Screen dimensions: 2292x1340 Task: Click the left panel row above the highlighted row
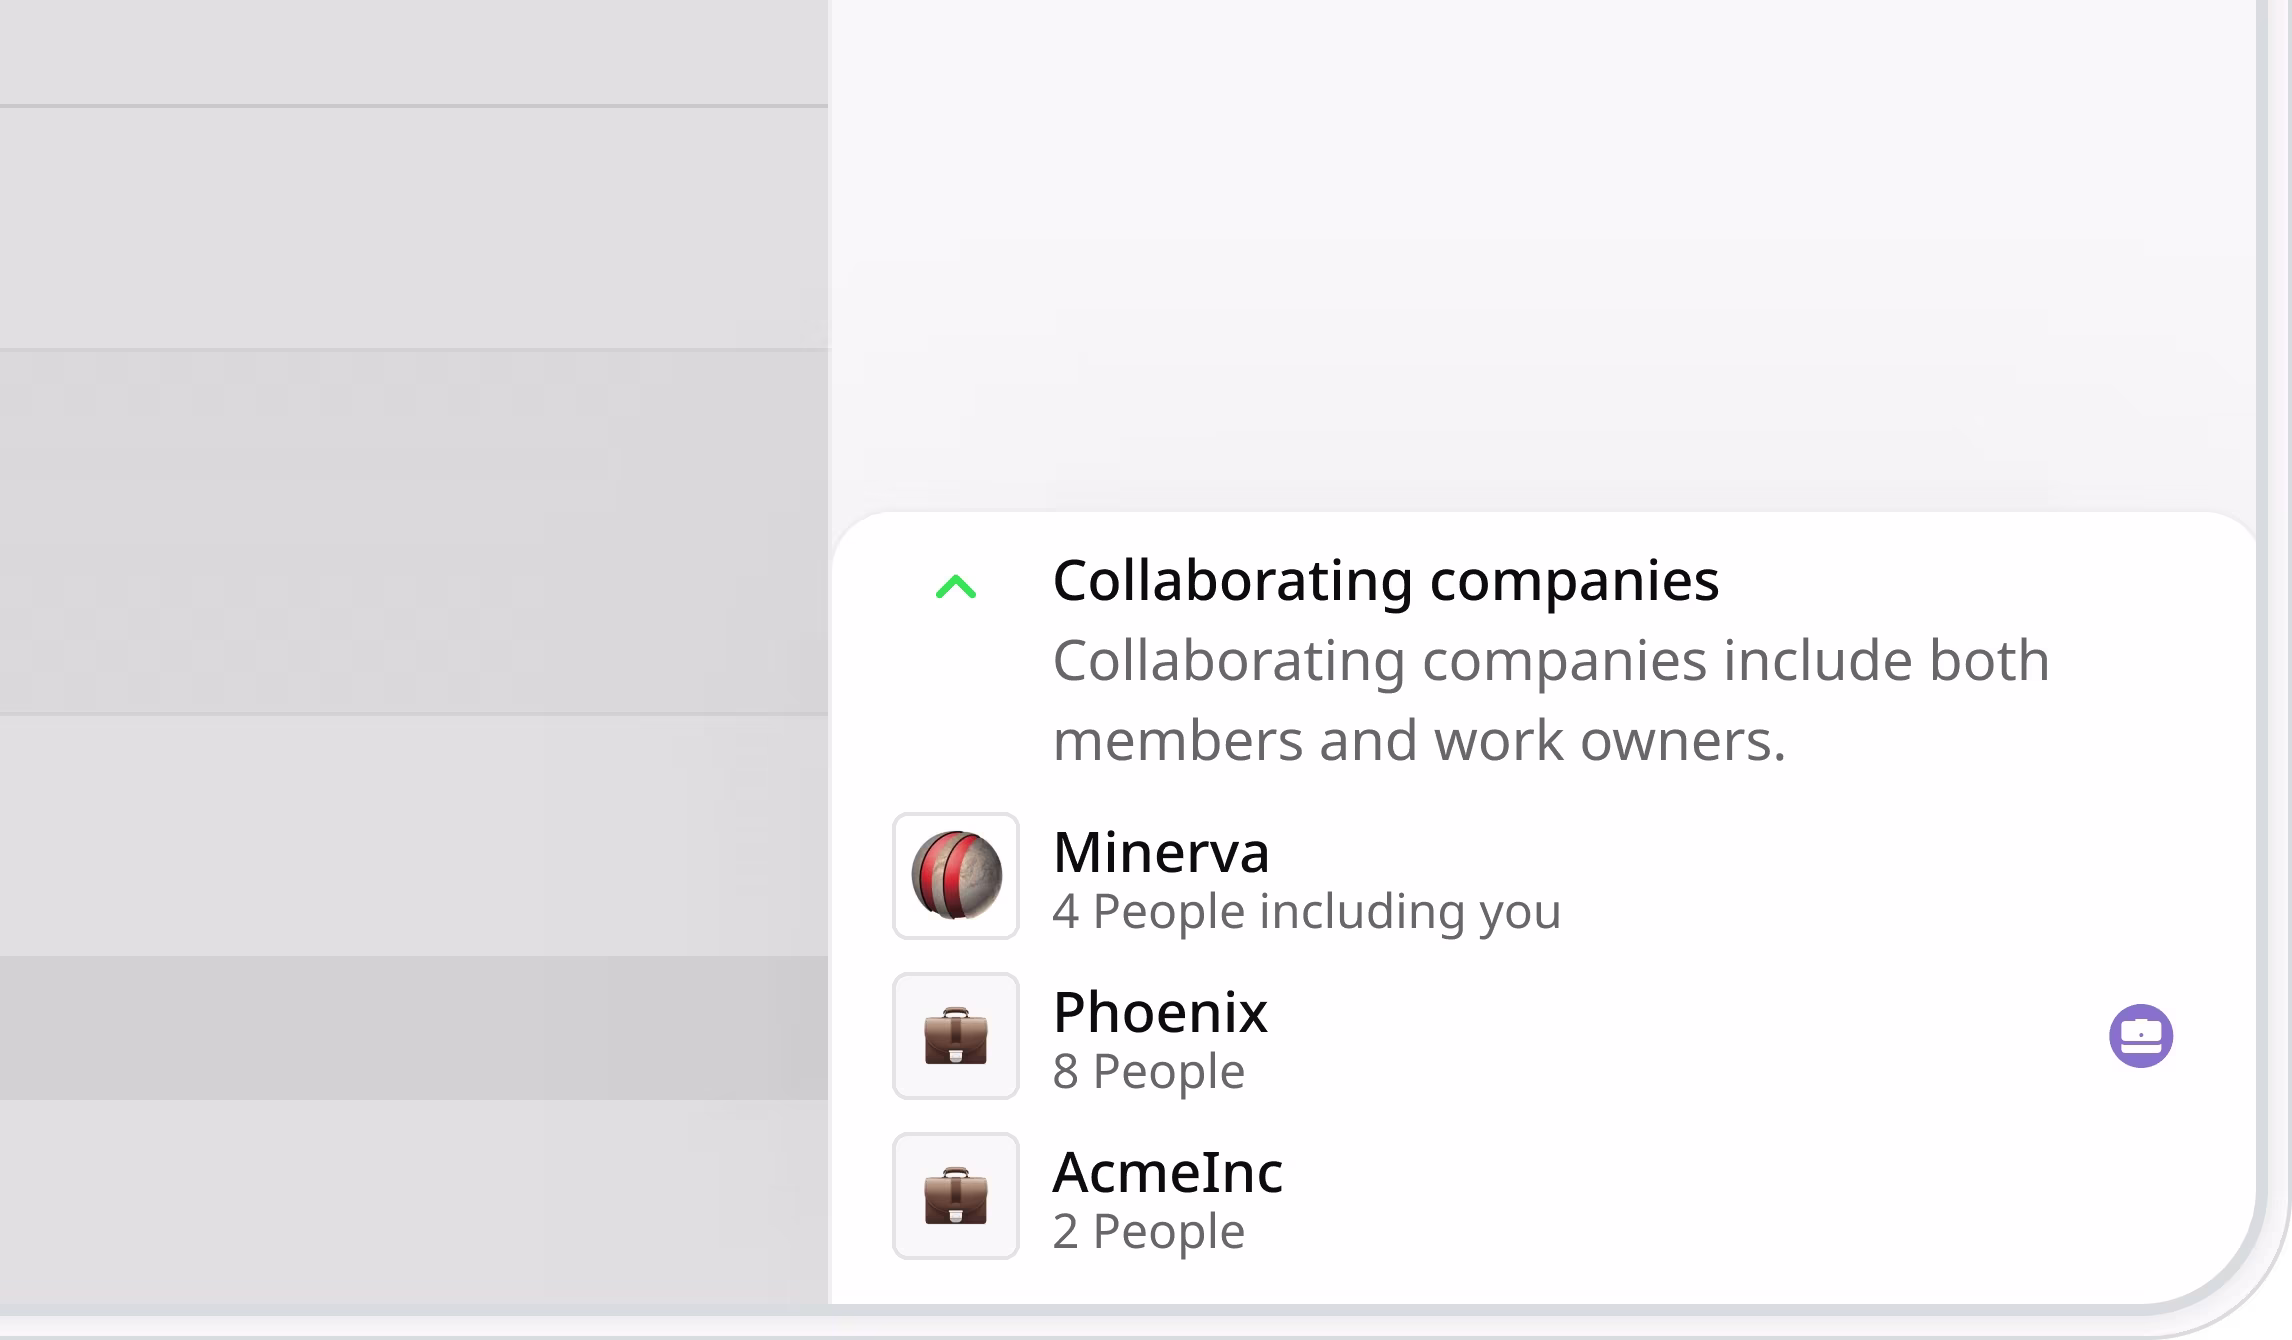414,836
